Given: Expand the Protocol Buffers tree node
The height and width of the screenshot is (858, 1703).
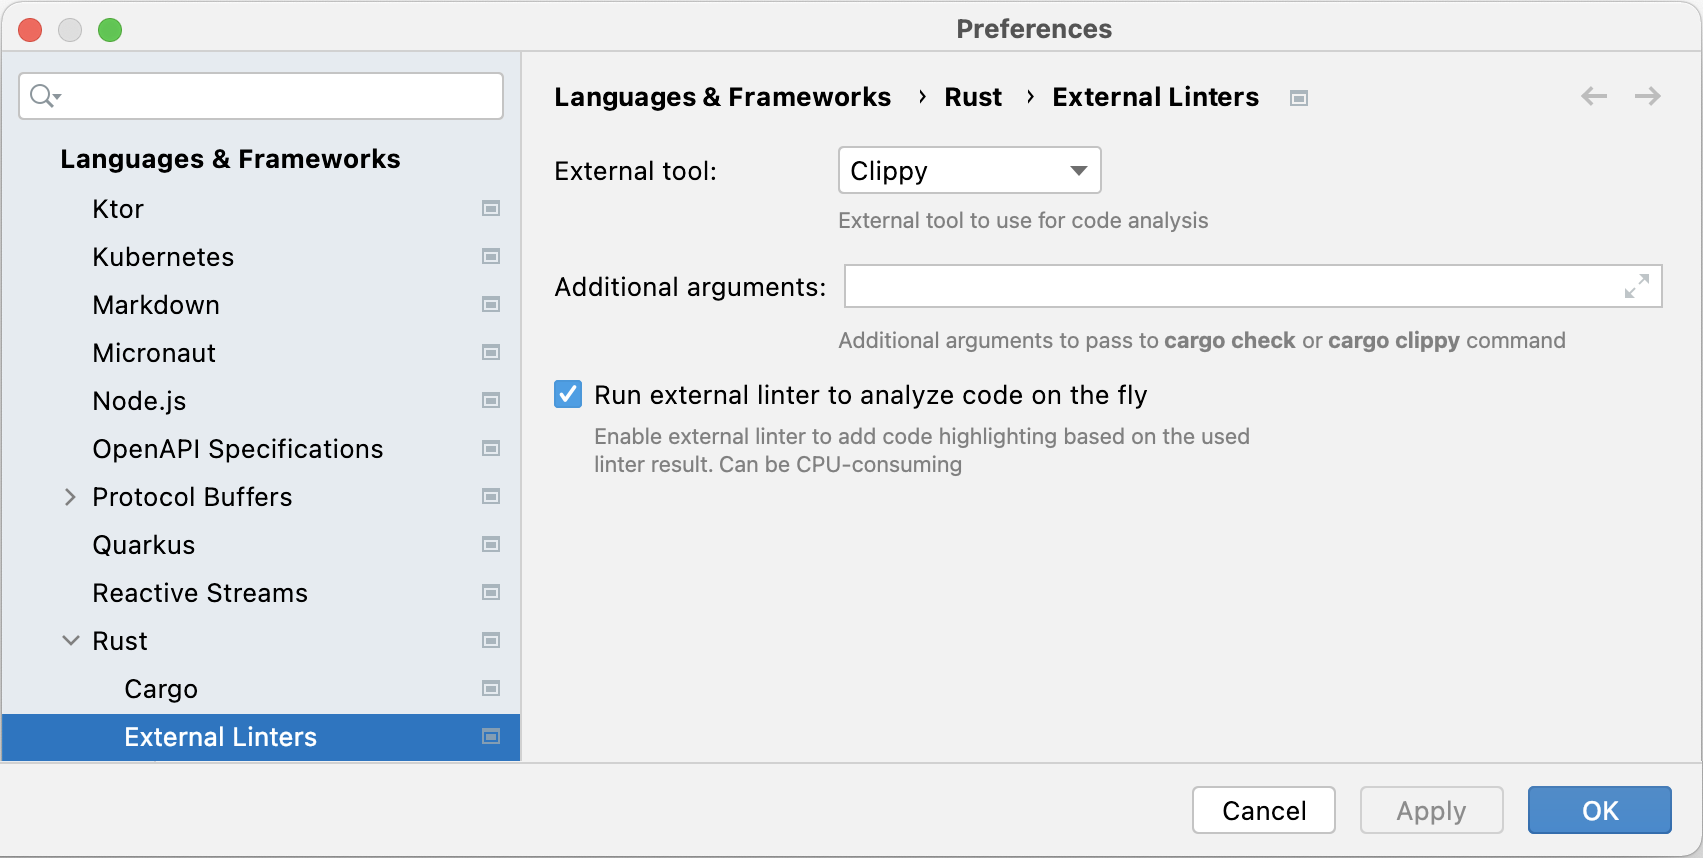Looking at the screenshot, I should [x=70, y=497].
